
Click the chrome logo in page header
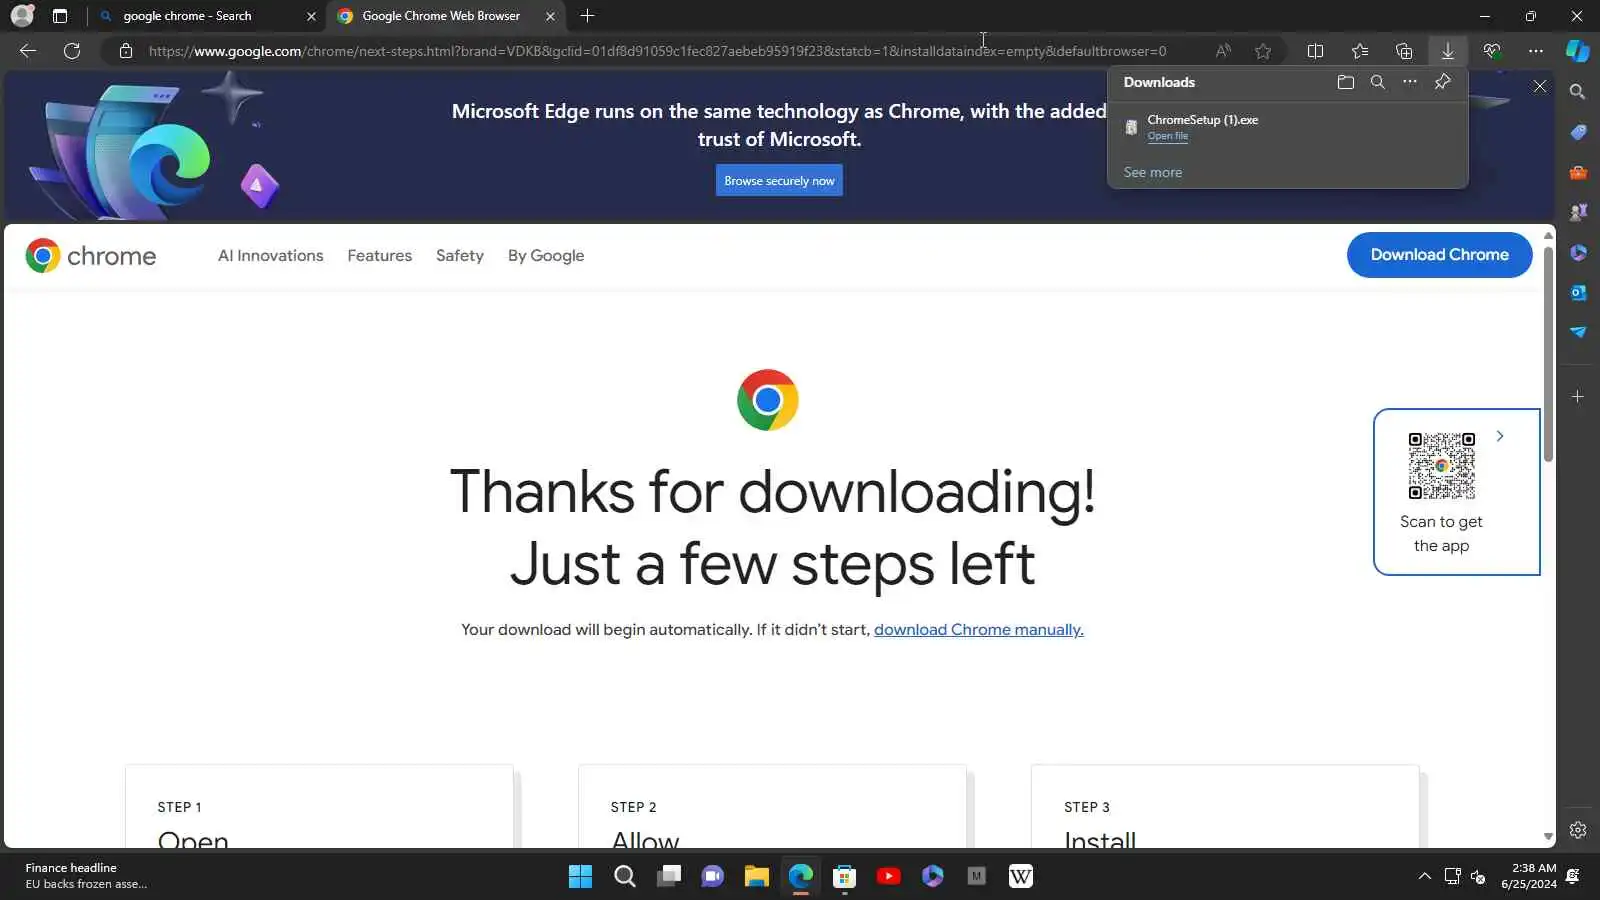(91, 256)
